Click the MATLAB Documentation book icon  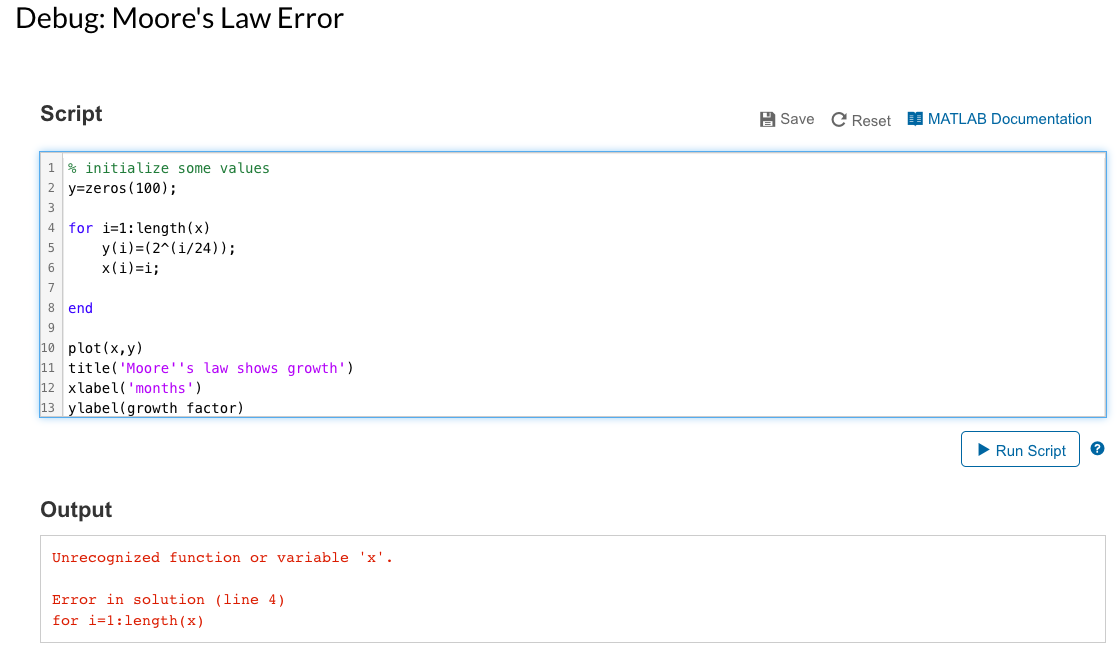coord(913,118)
